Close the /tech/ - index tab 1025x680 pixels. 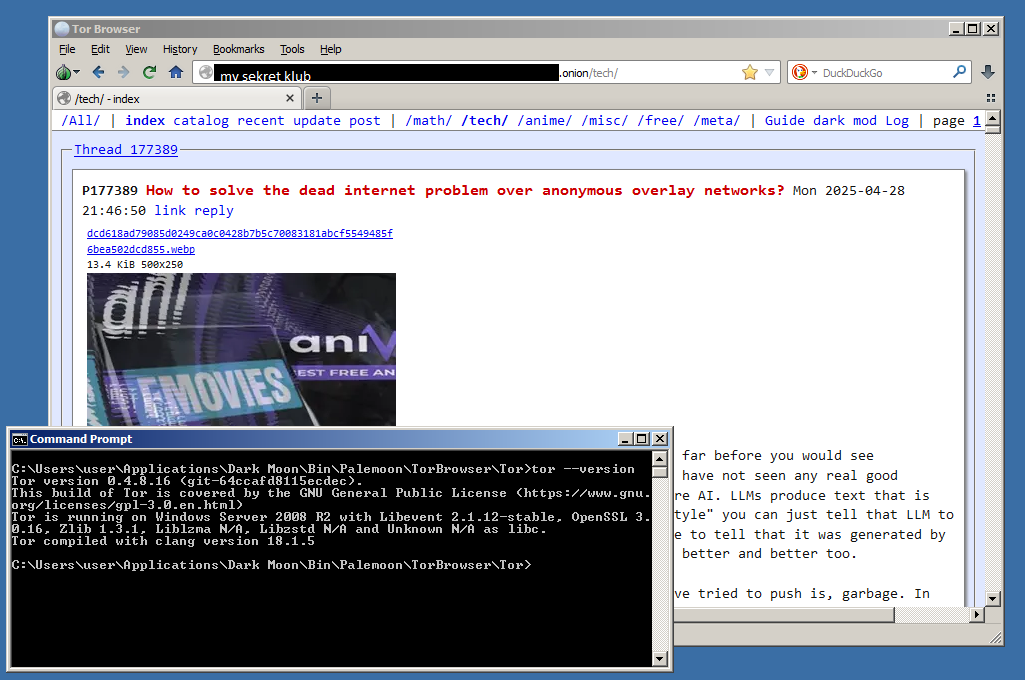pyautogui.click(x=290, y=98)
